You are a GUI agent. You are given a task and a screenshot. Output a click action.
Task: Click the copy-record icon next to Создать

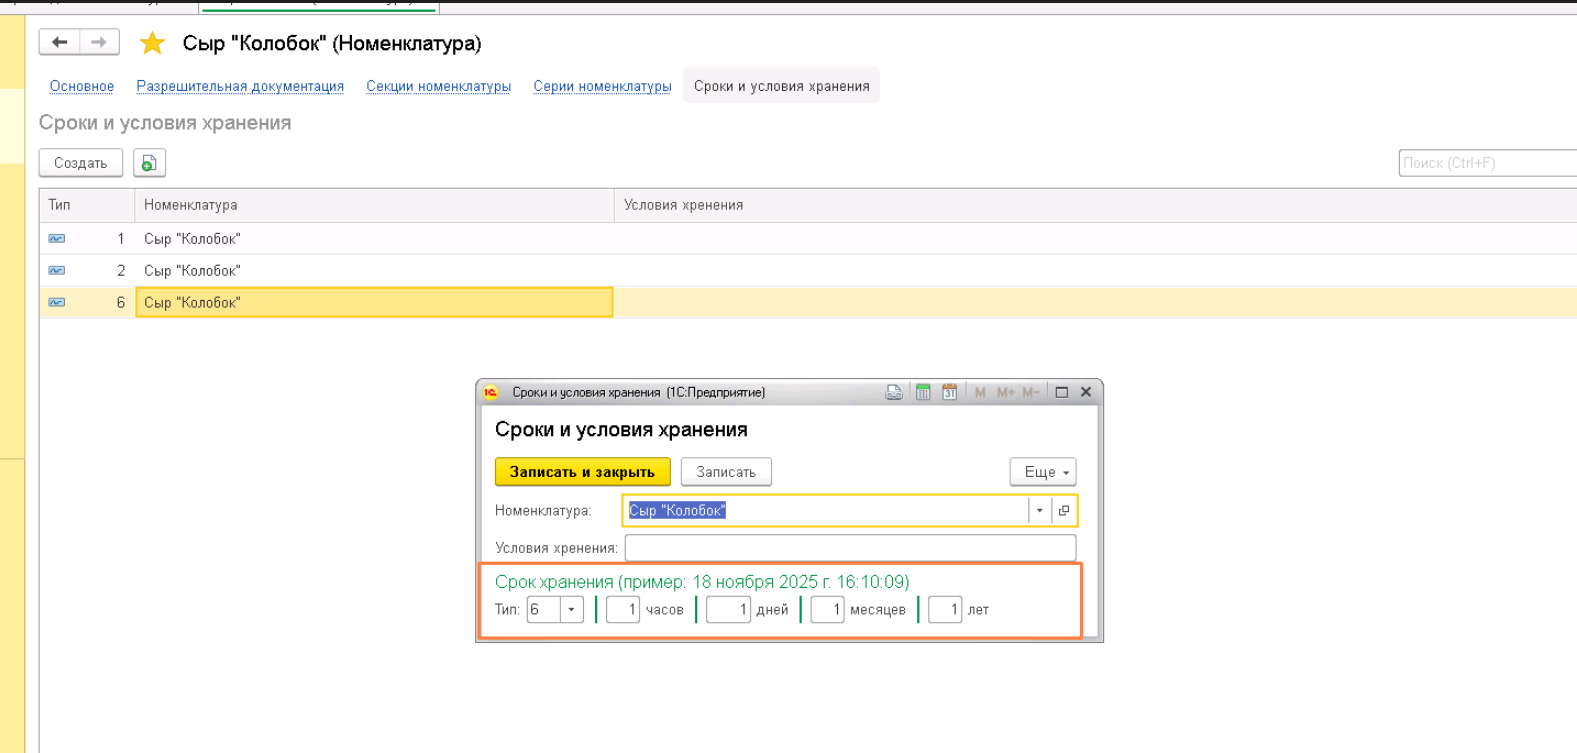[149, 163]
